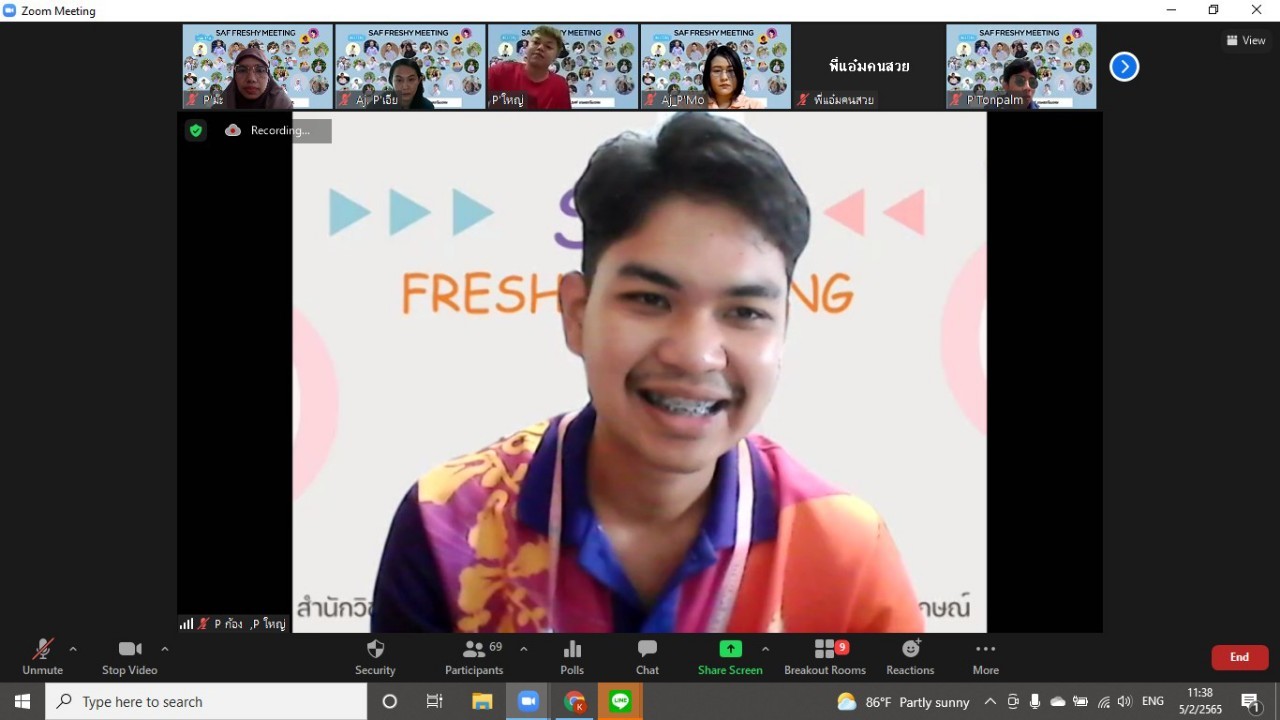Unmute the microphone

tap(42, 656)
